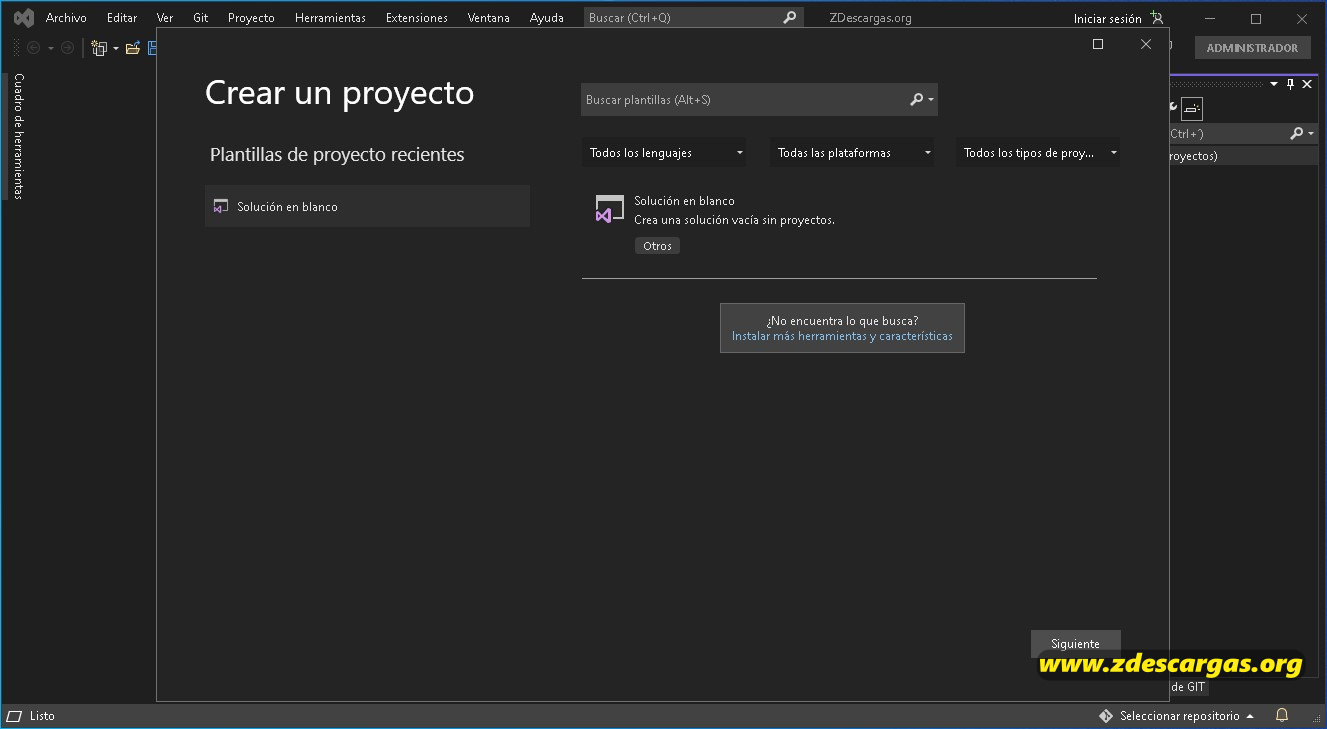Click the sign-in person icon
1327x729 pixels.
1157,18
